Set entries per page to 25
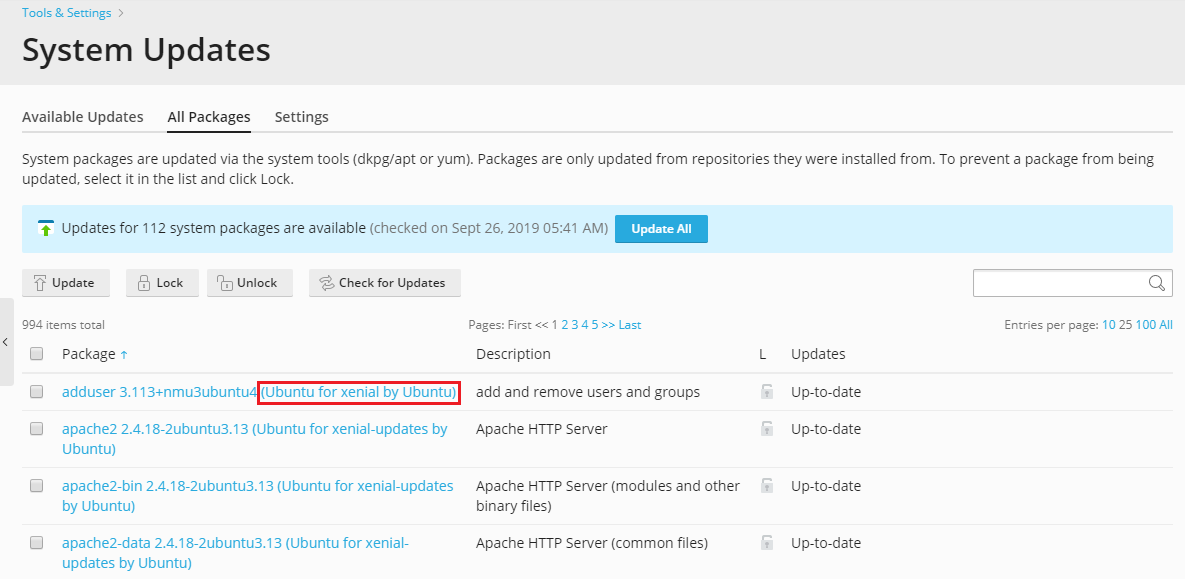Screen dimensions: 1185x579 tap(1124, 325)
